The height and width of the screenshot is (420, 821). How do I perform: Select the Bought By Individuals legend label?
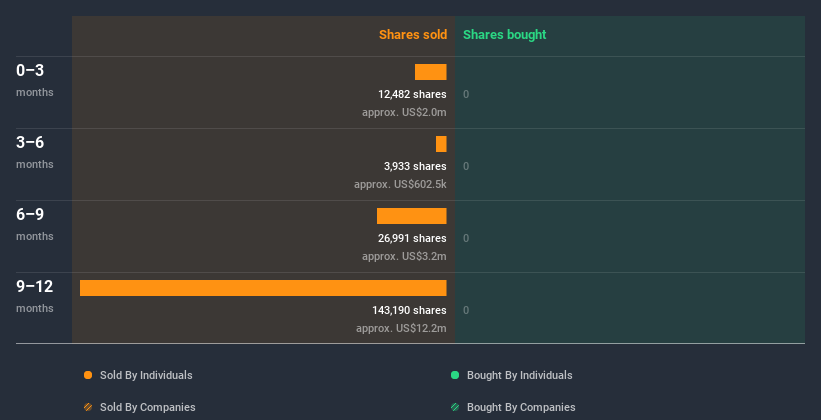[x=519, y=375]
